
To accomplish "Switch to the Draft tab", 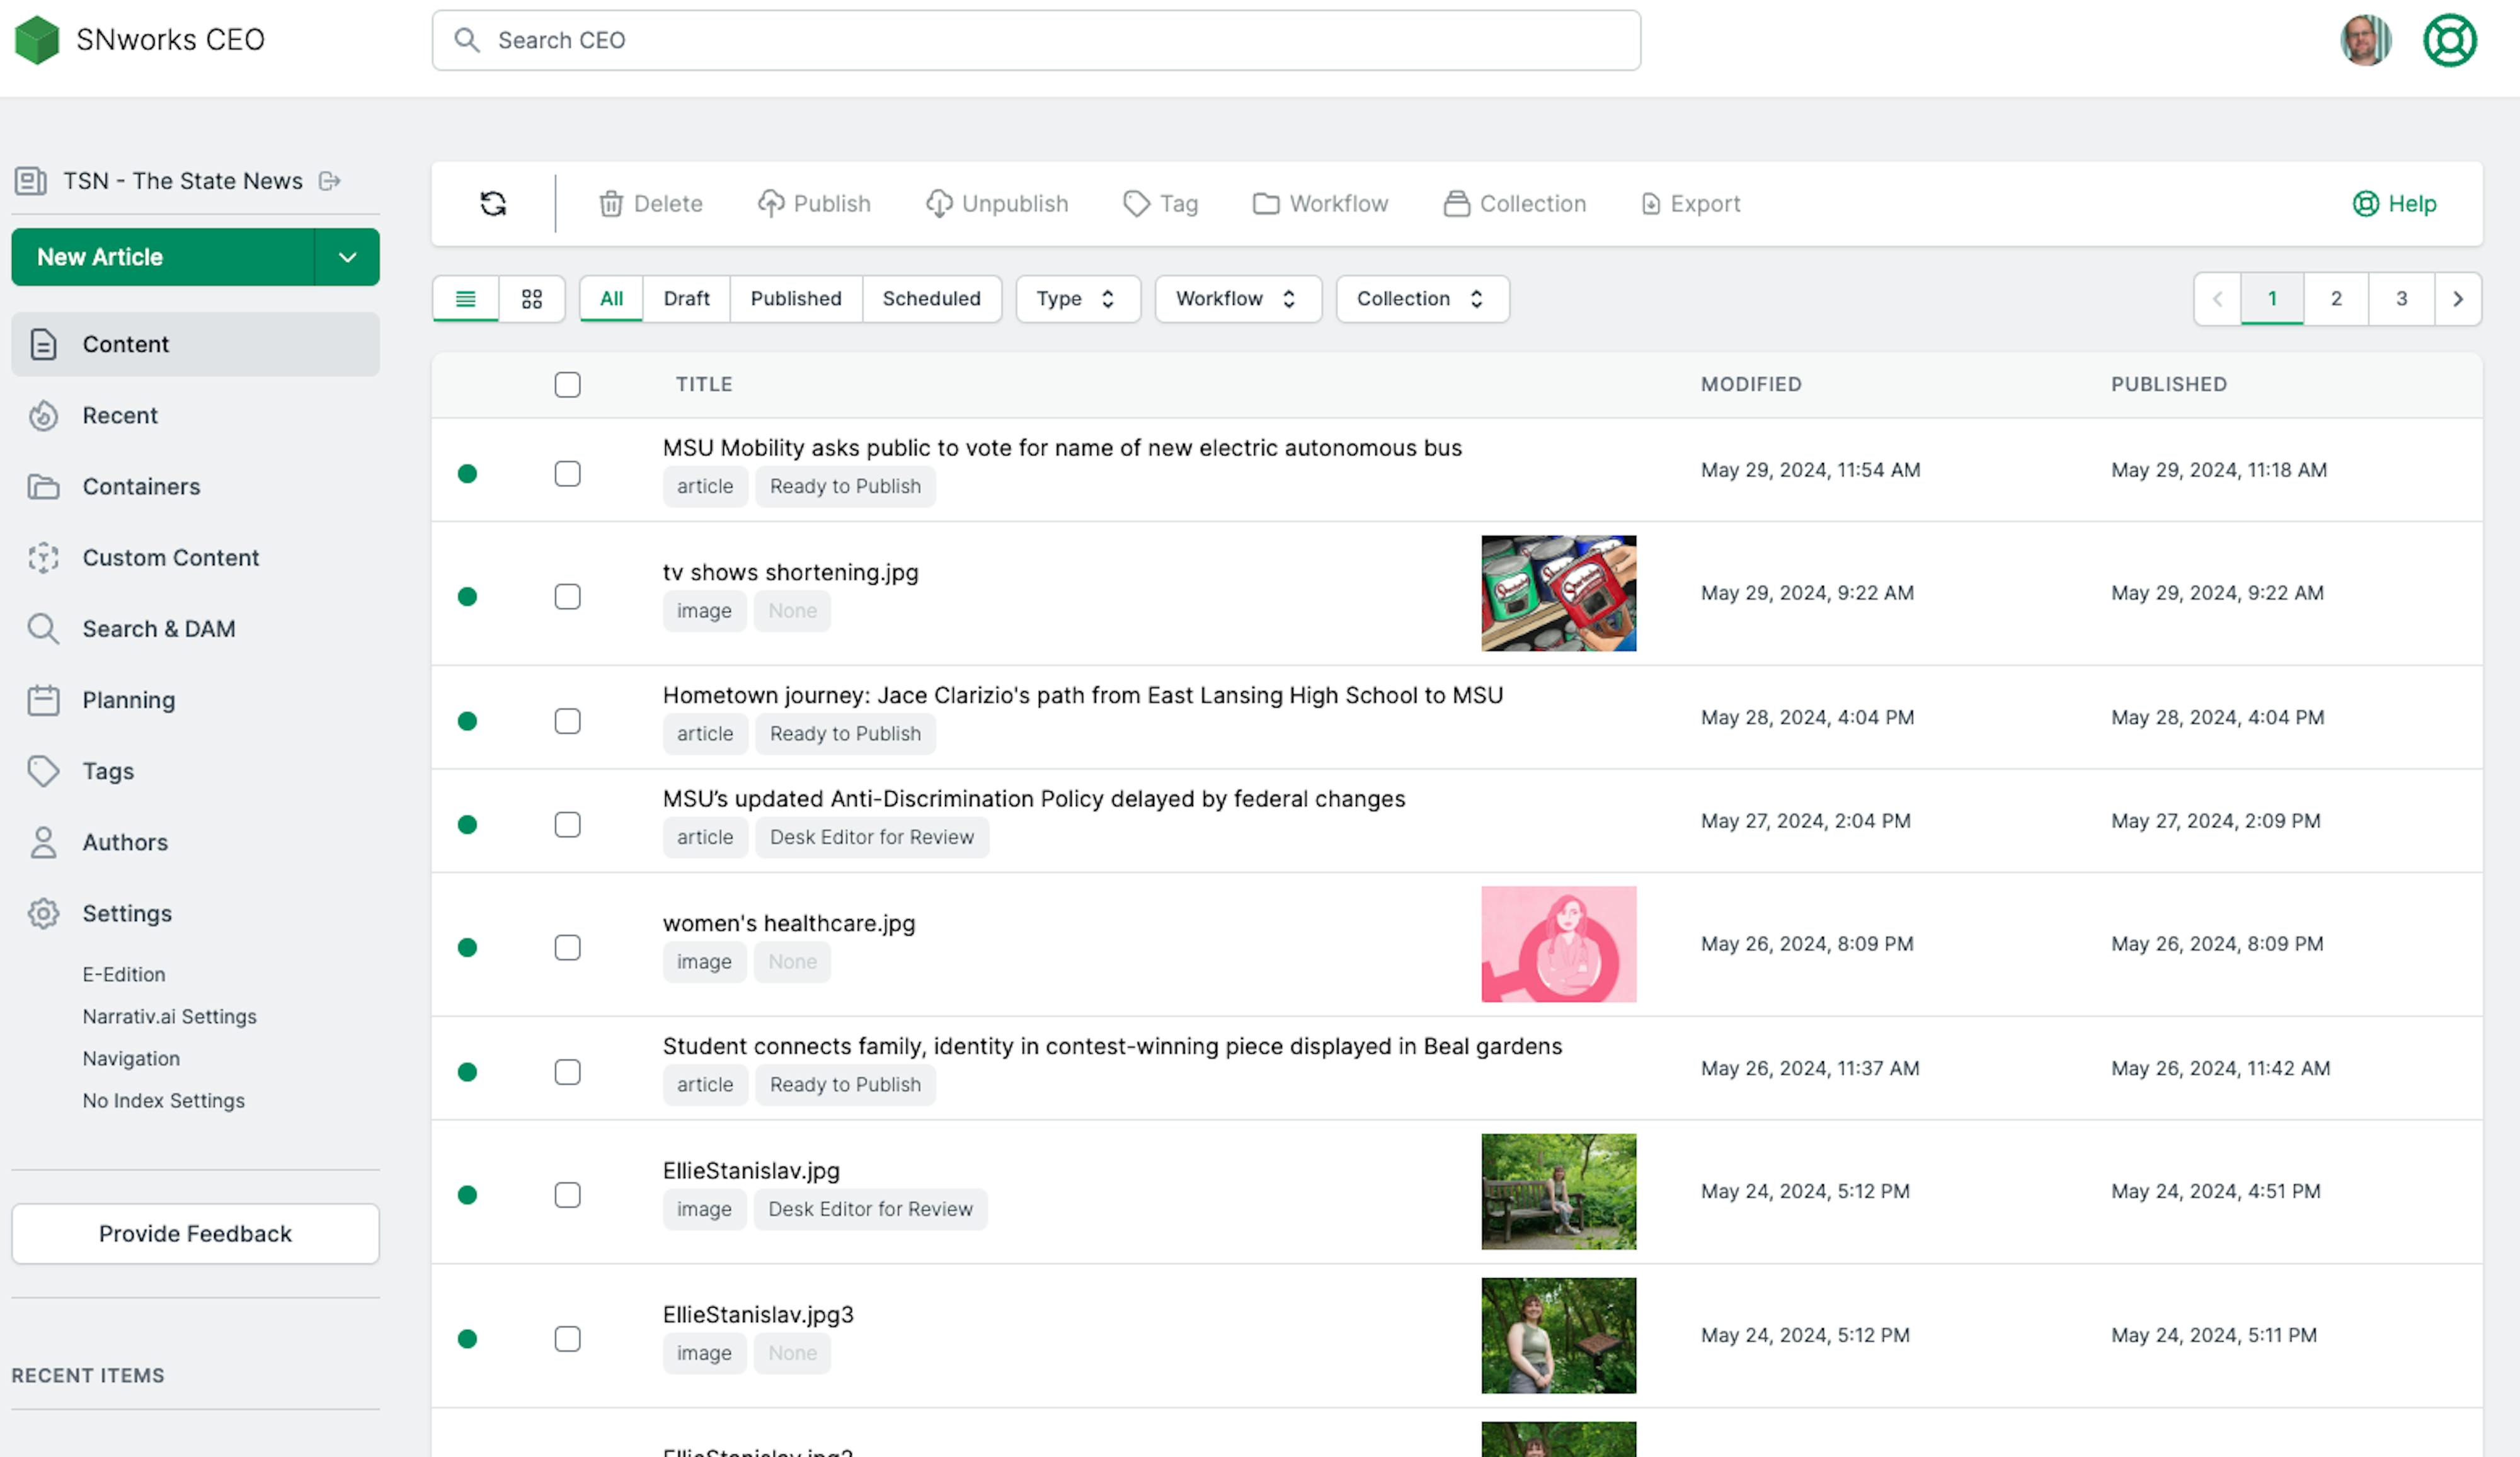I will point(686,298).
